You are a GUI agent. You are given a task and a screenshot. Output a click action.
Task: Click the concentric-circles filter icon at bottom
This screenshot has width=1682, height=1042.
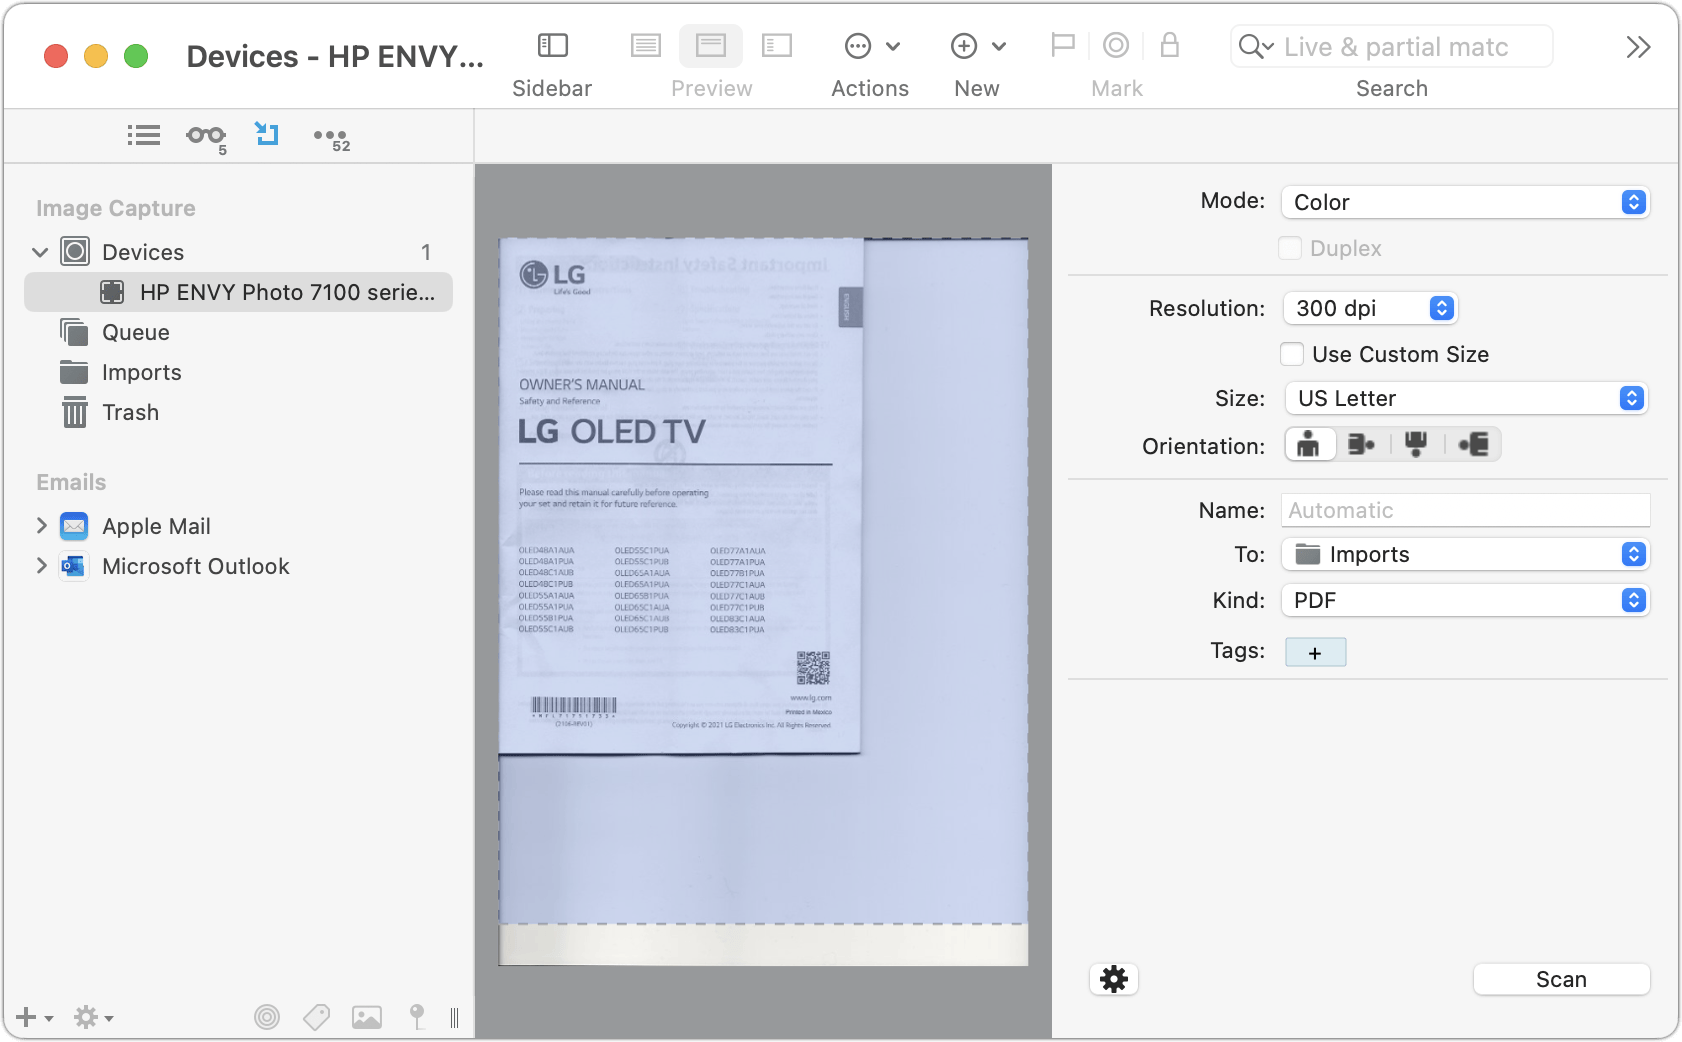coord(267,1017)
